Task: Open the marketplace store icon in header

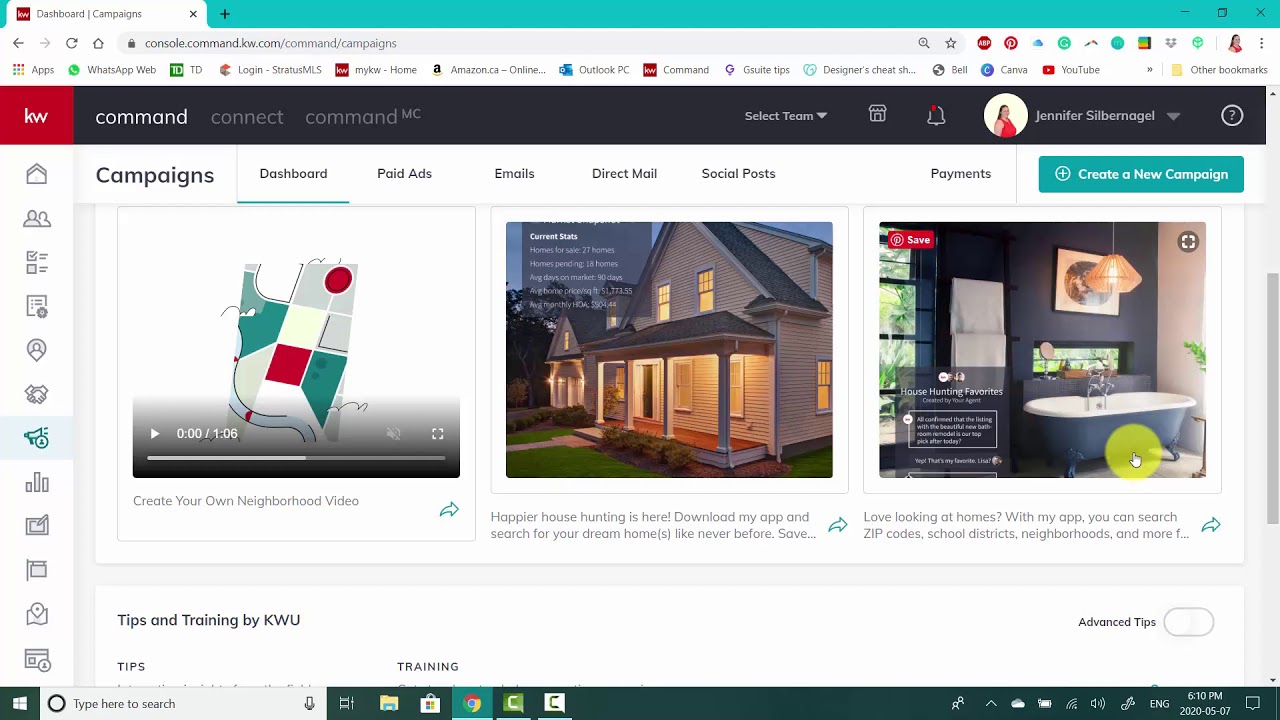Action: click(x=878, y=115)
